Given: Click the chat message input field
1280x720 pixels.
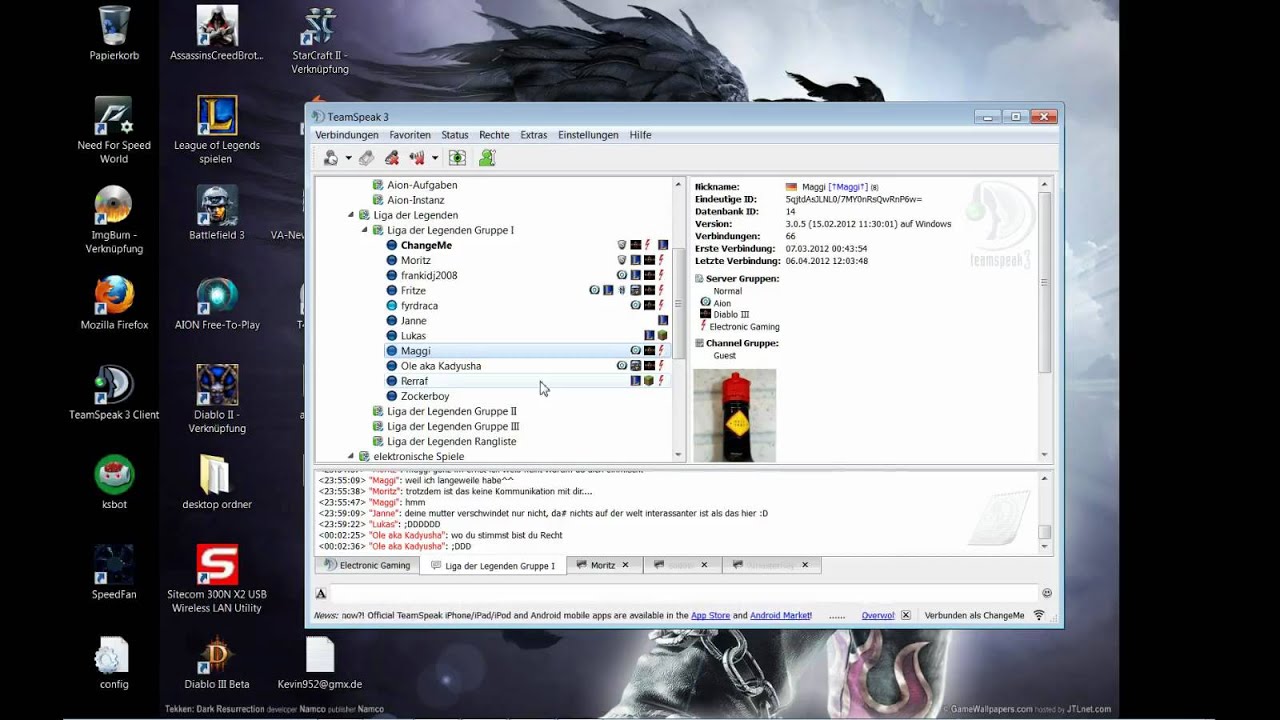Looking at the screenshot, I should 684,594.
